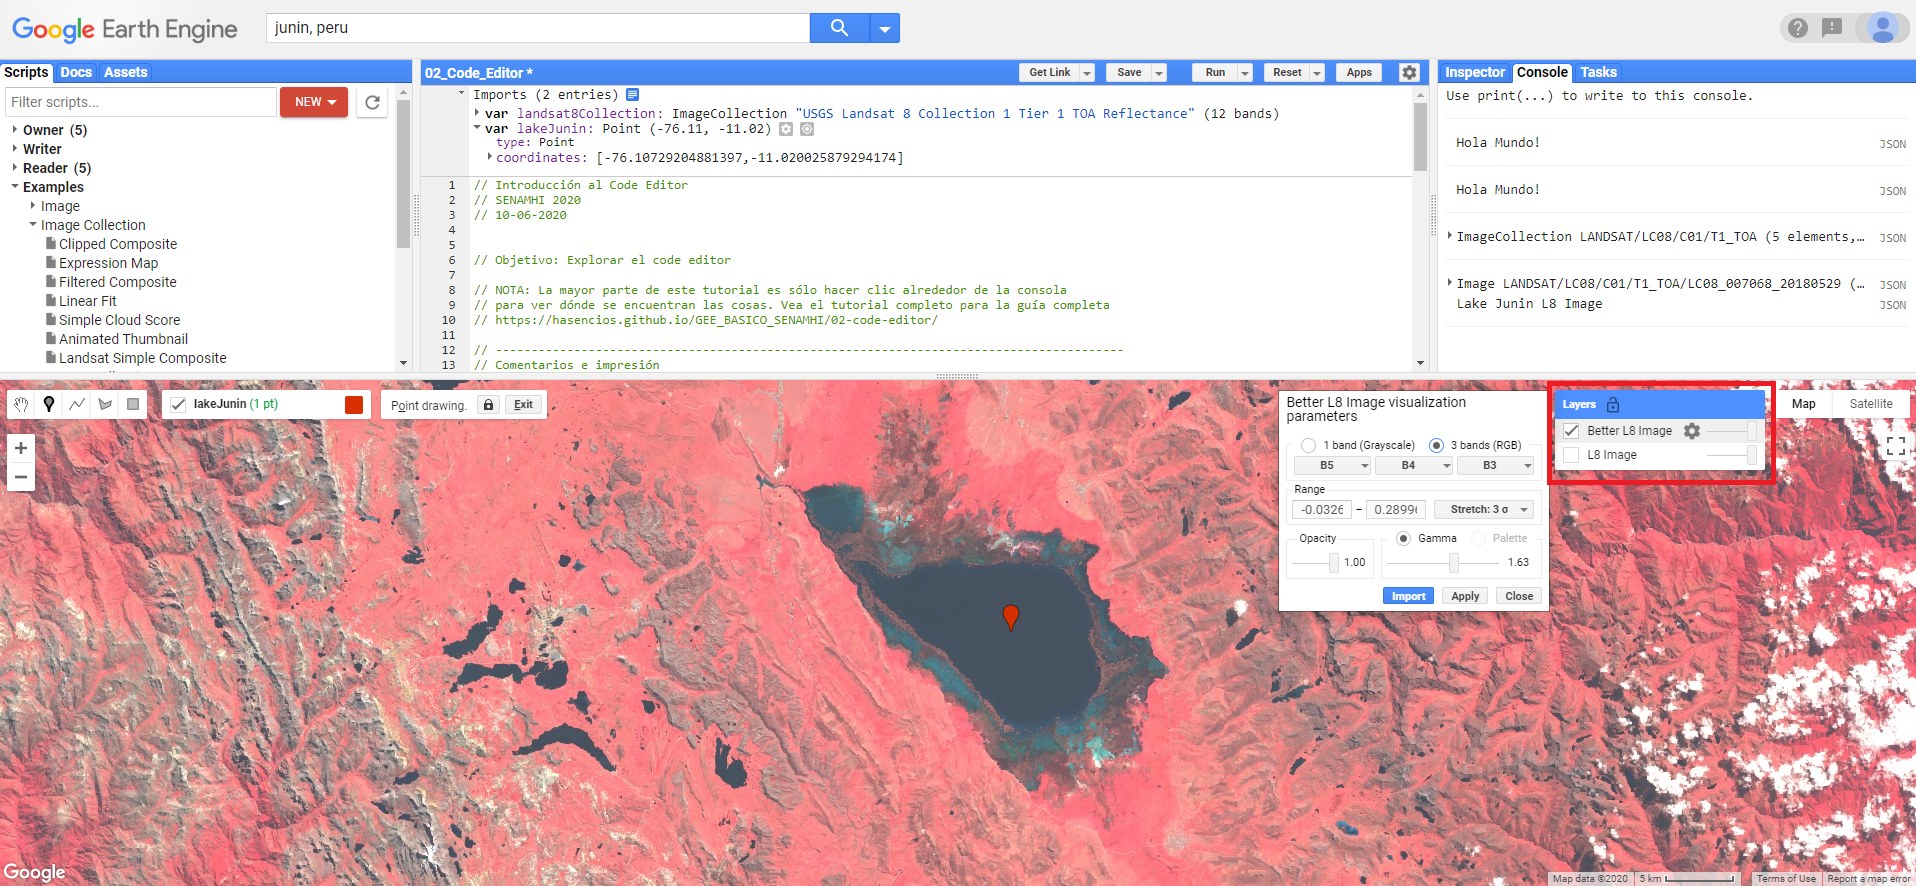Click the Filter scripts input field
Screen dimensions: 1916x886
(x=141, y=102)
